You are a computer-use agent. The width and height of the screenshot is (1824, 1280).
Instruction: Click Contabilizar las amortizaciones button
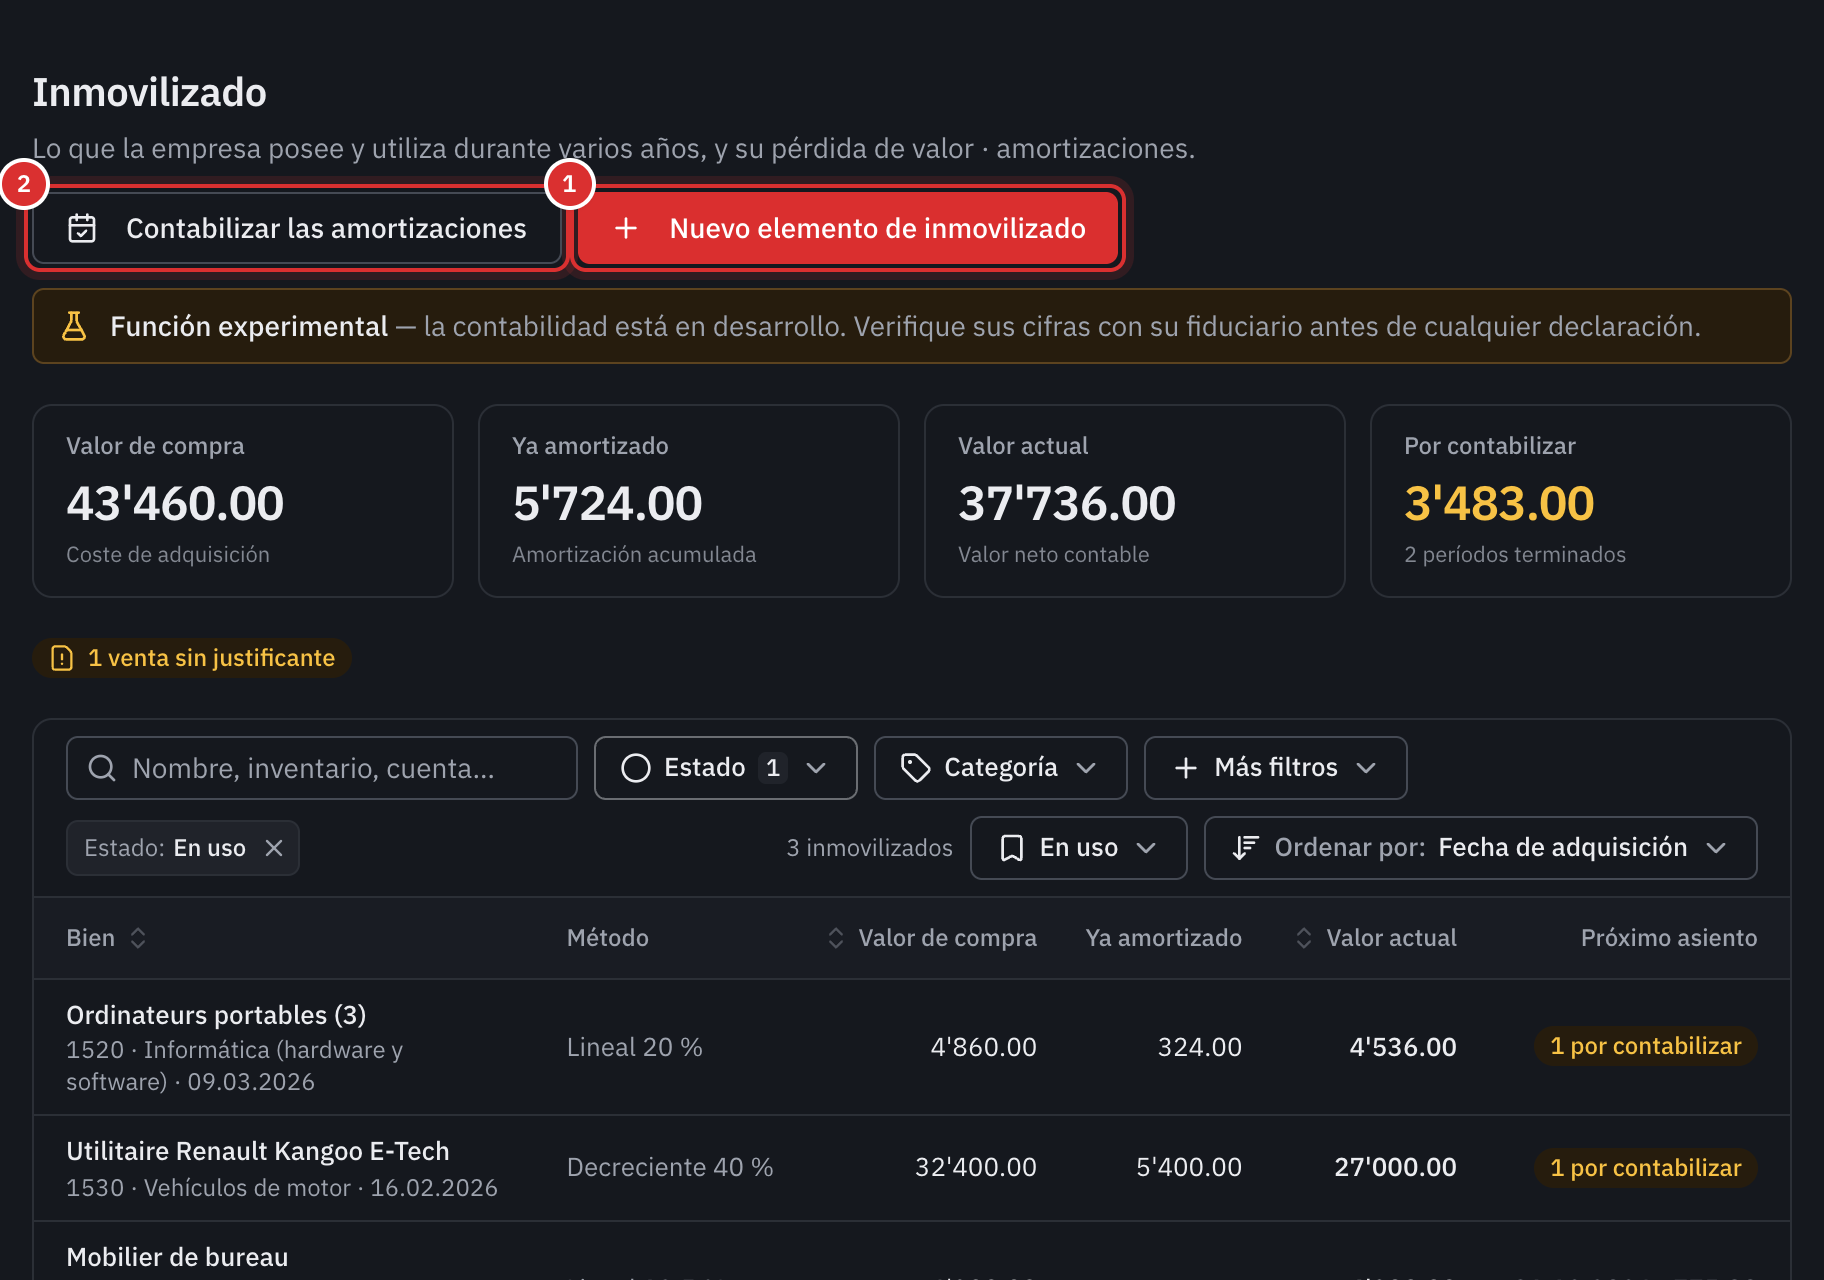297,228
